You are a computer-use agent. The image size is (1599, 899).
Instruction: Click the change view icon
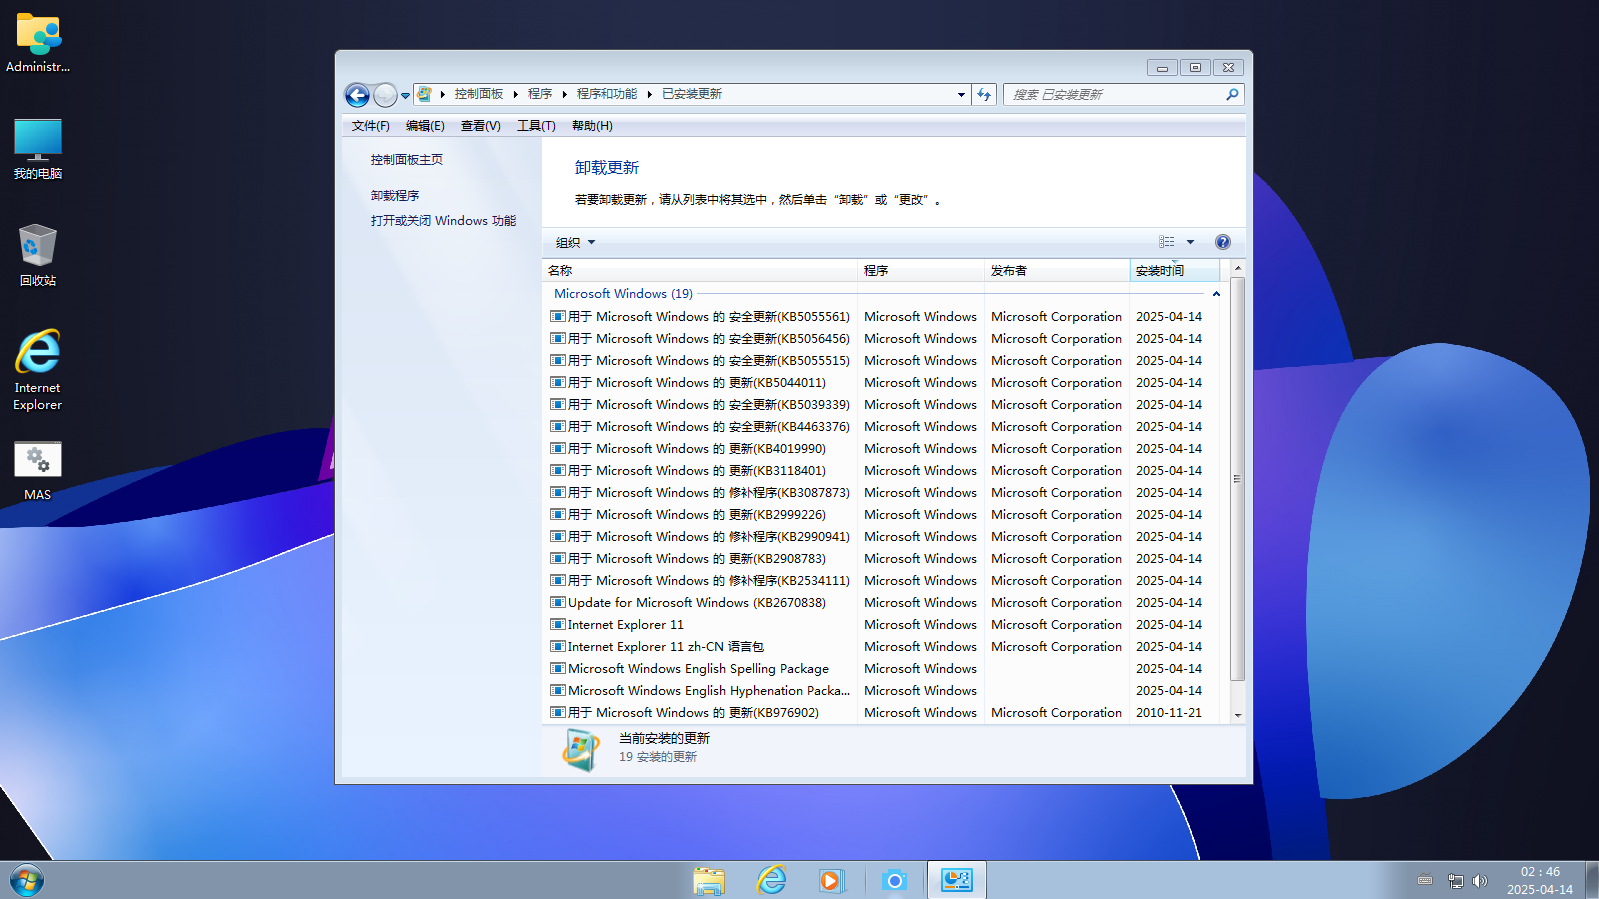pyautogui.click(x=1166, y=242)
